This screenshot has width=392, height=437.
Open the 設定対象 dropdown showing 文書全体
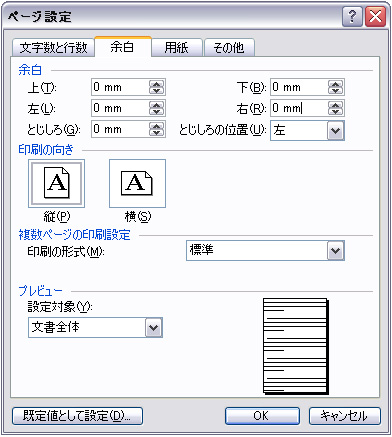[x=153, y=328]
